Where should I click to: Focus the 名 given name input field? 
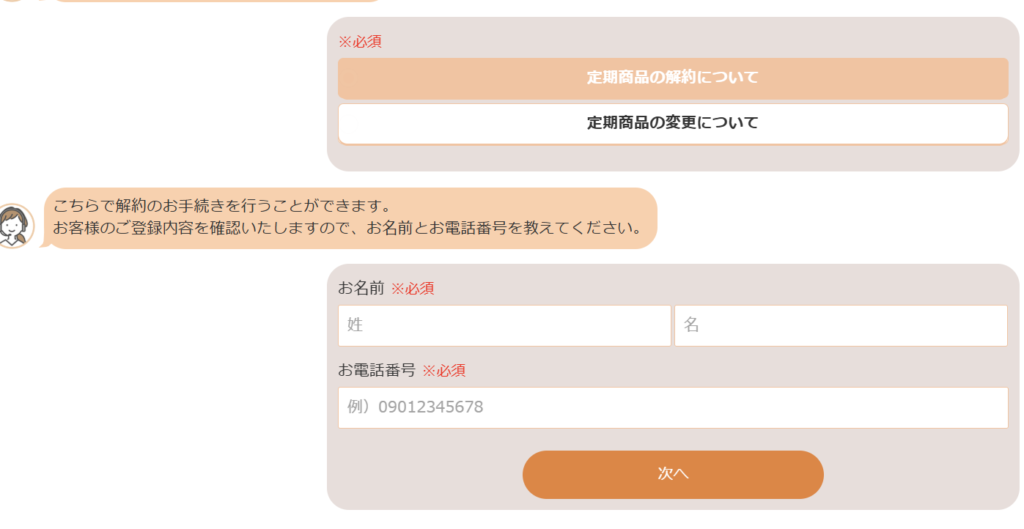840,325
